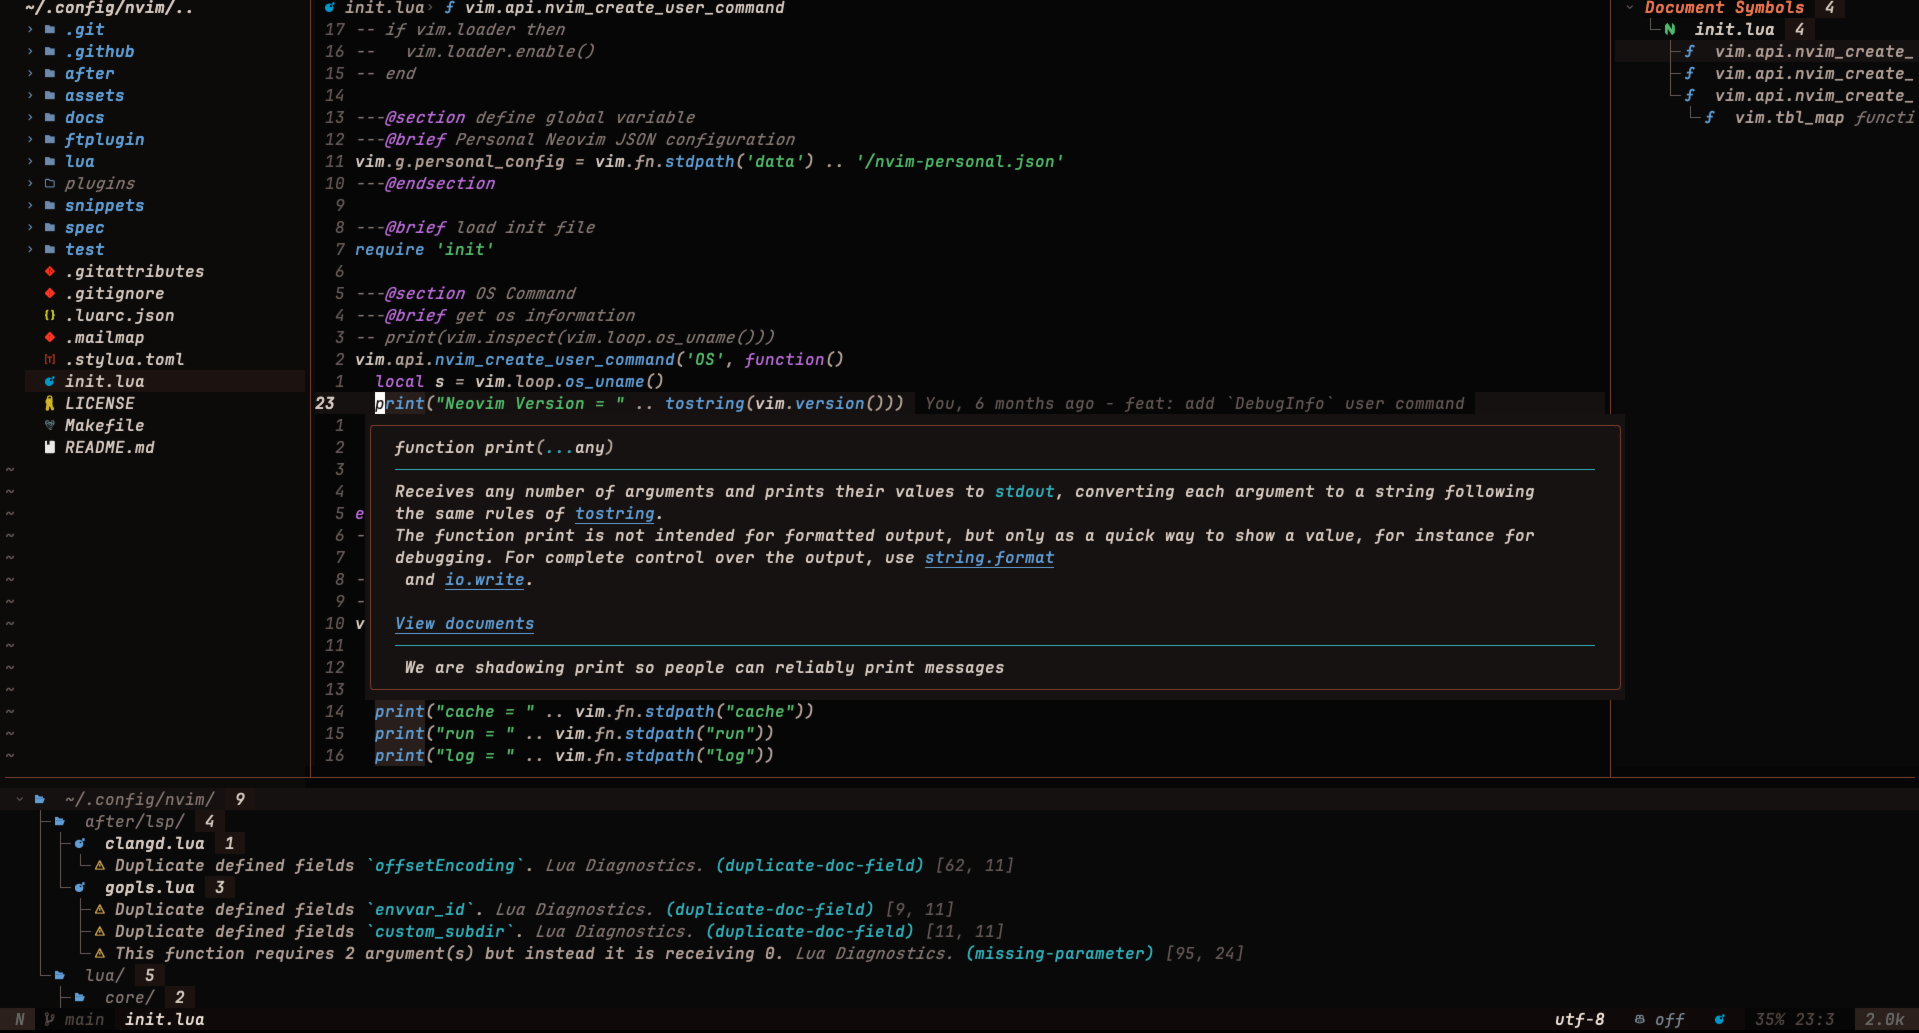Viewport: 1919px width, 1033px height.
Task: Click the .gitattributes git file icon
Action: (50, 272)
